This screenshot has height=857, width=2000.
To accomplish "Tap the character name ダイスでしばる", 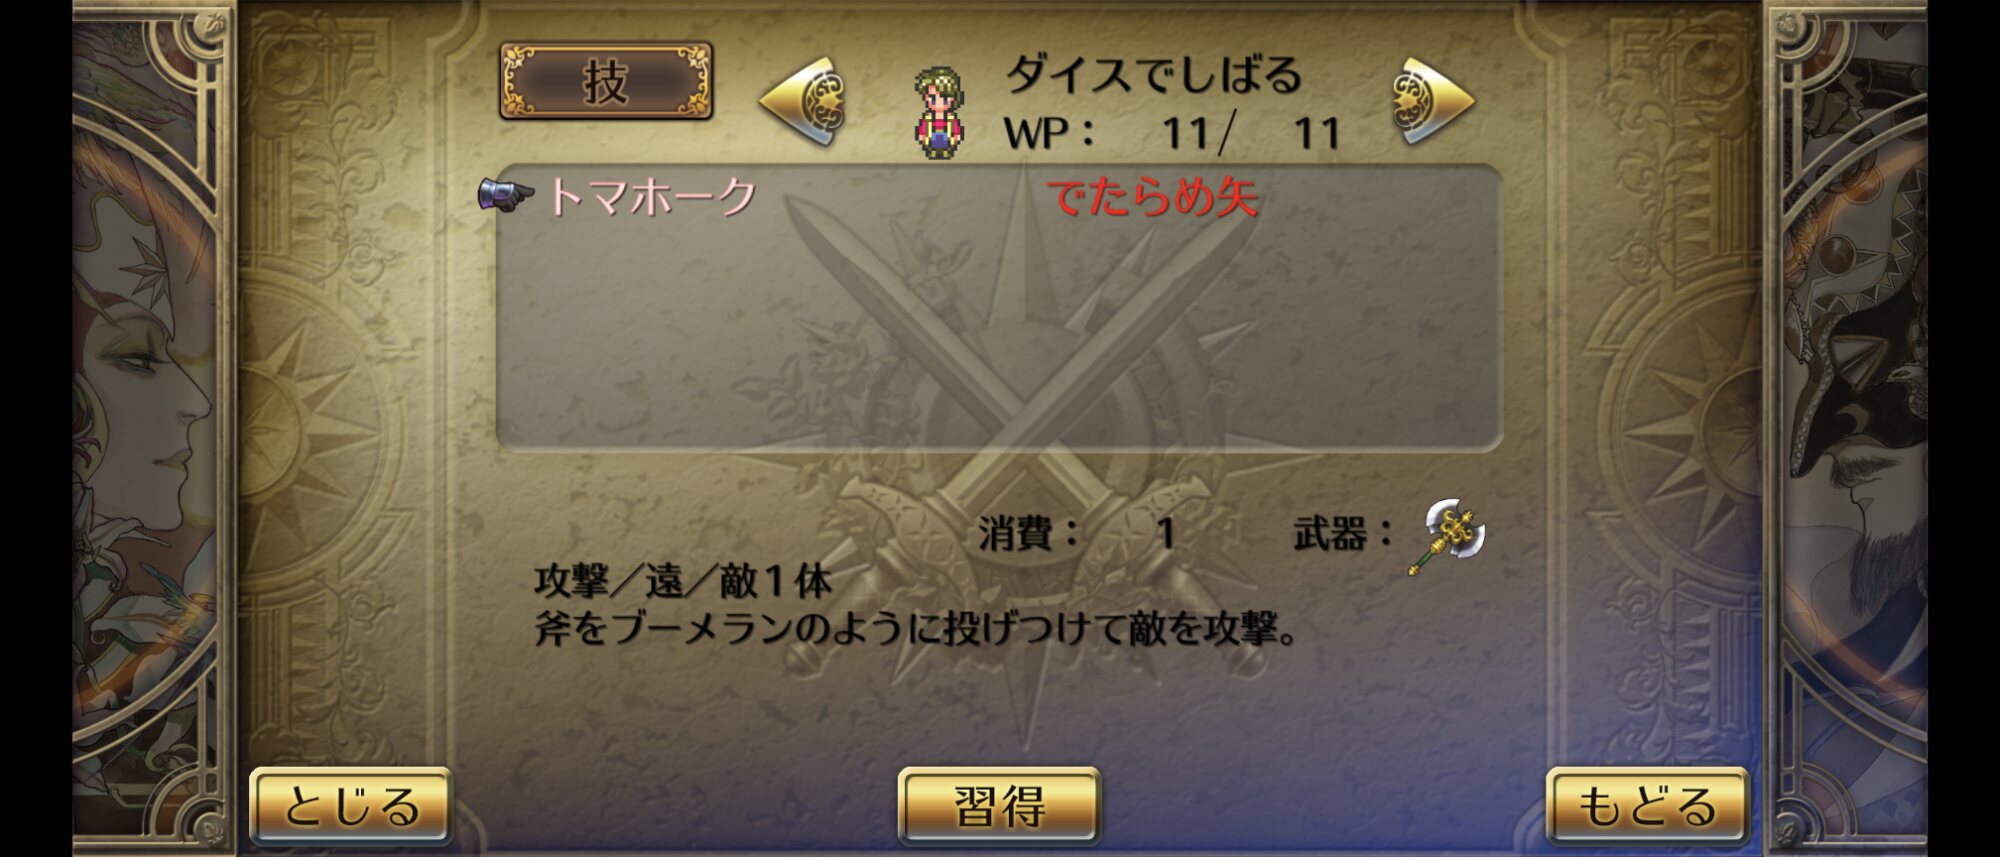I will click(x=1153, y=75).
